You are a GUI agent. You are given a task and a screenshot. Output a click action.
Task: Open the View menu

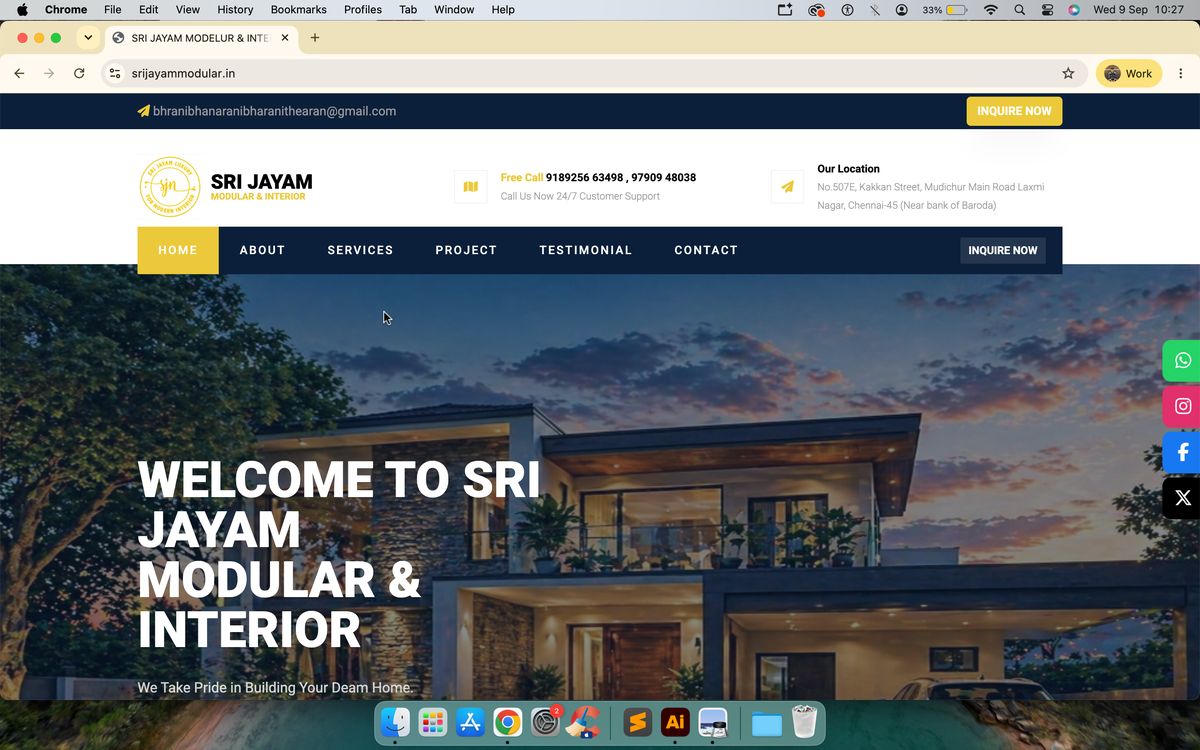187,10
